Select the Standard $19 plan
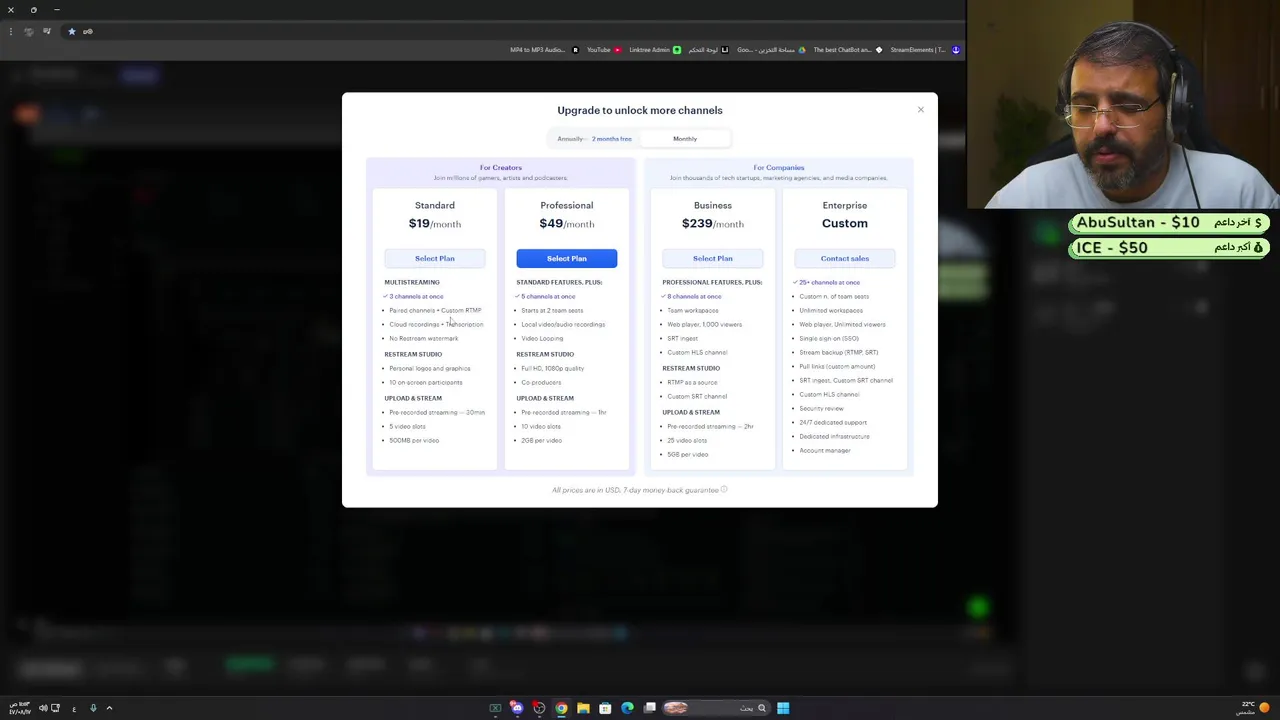1280x720 pixels. tap(435, 258)
